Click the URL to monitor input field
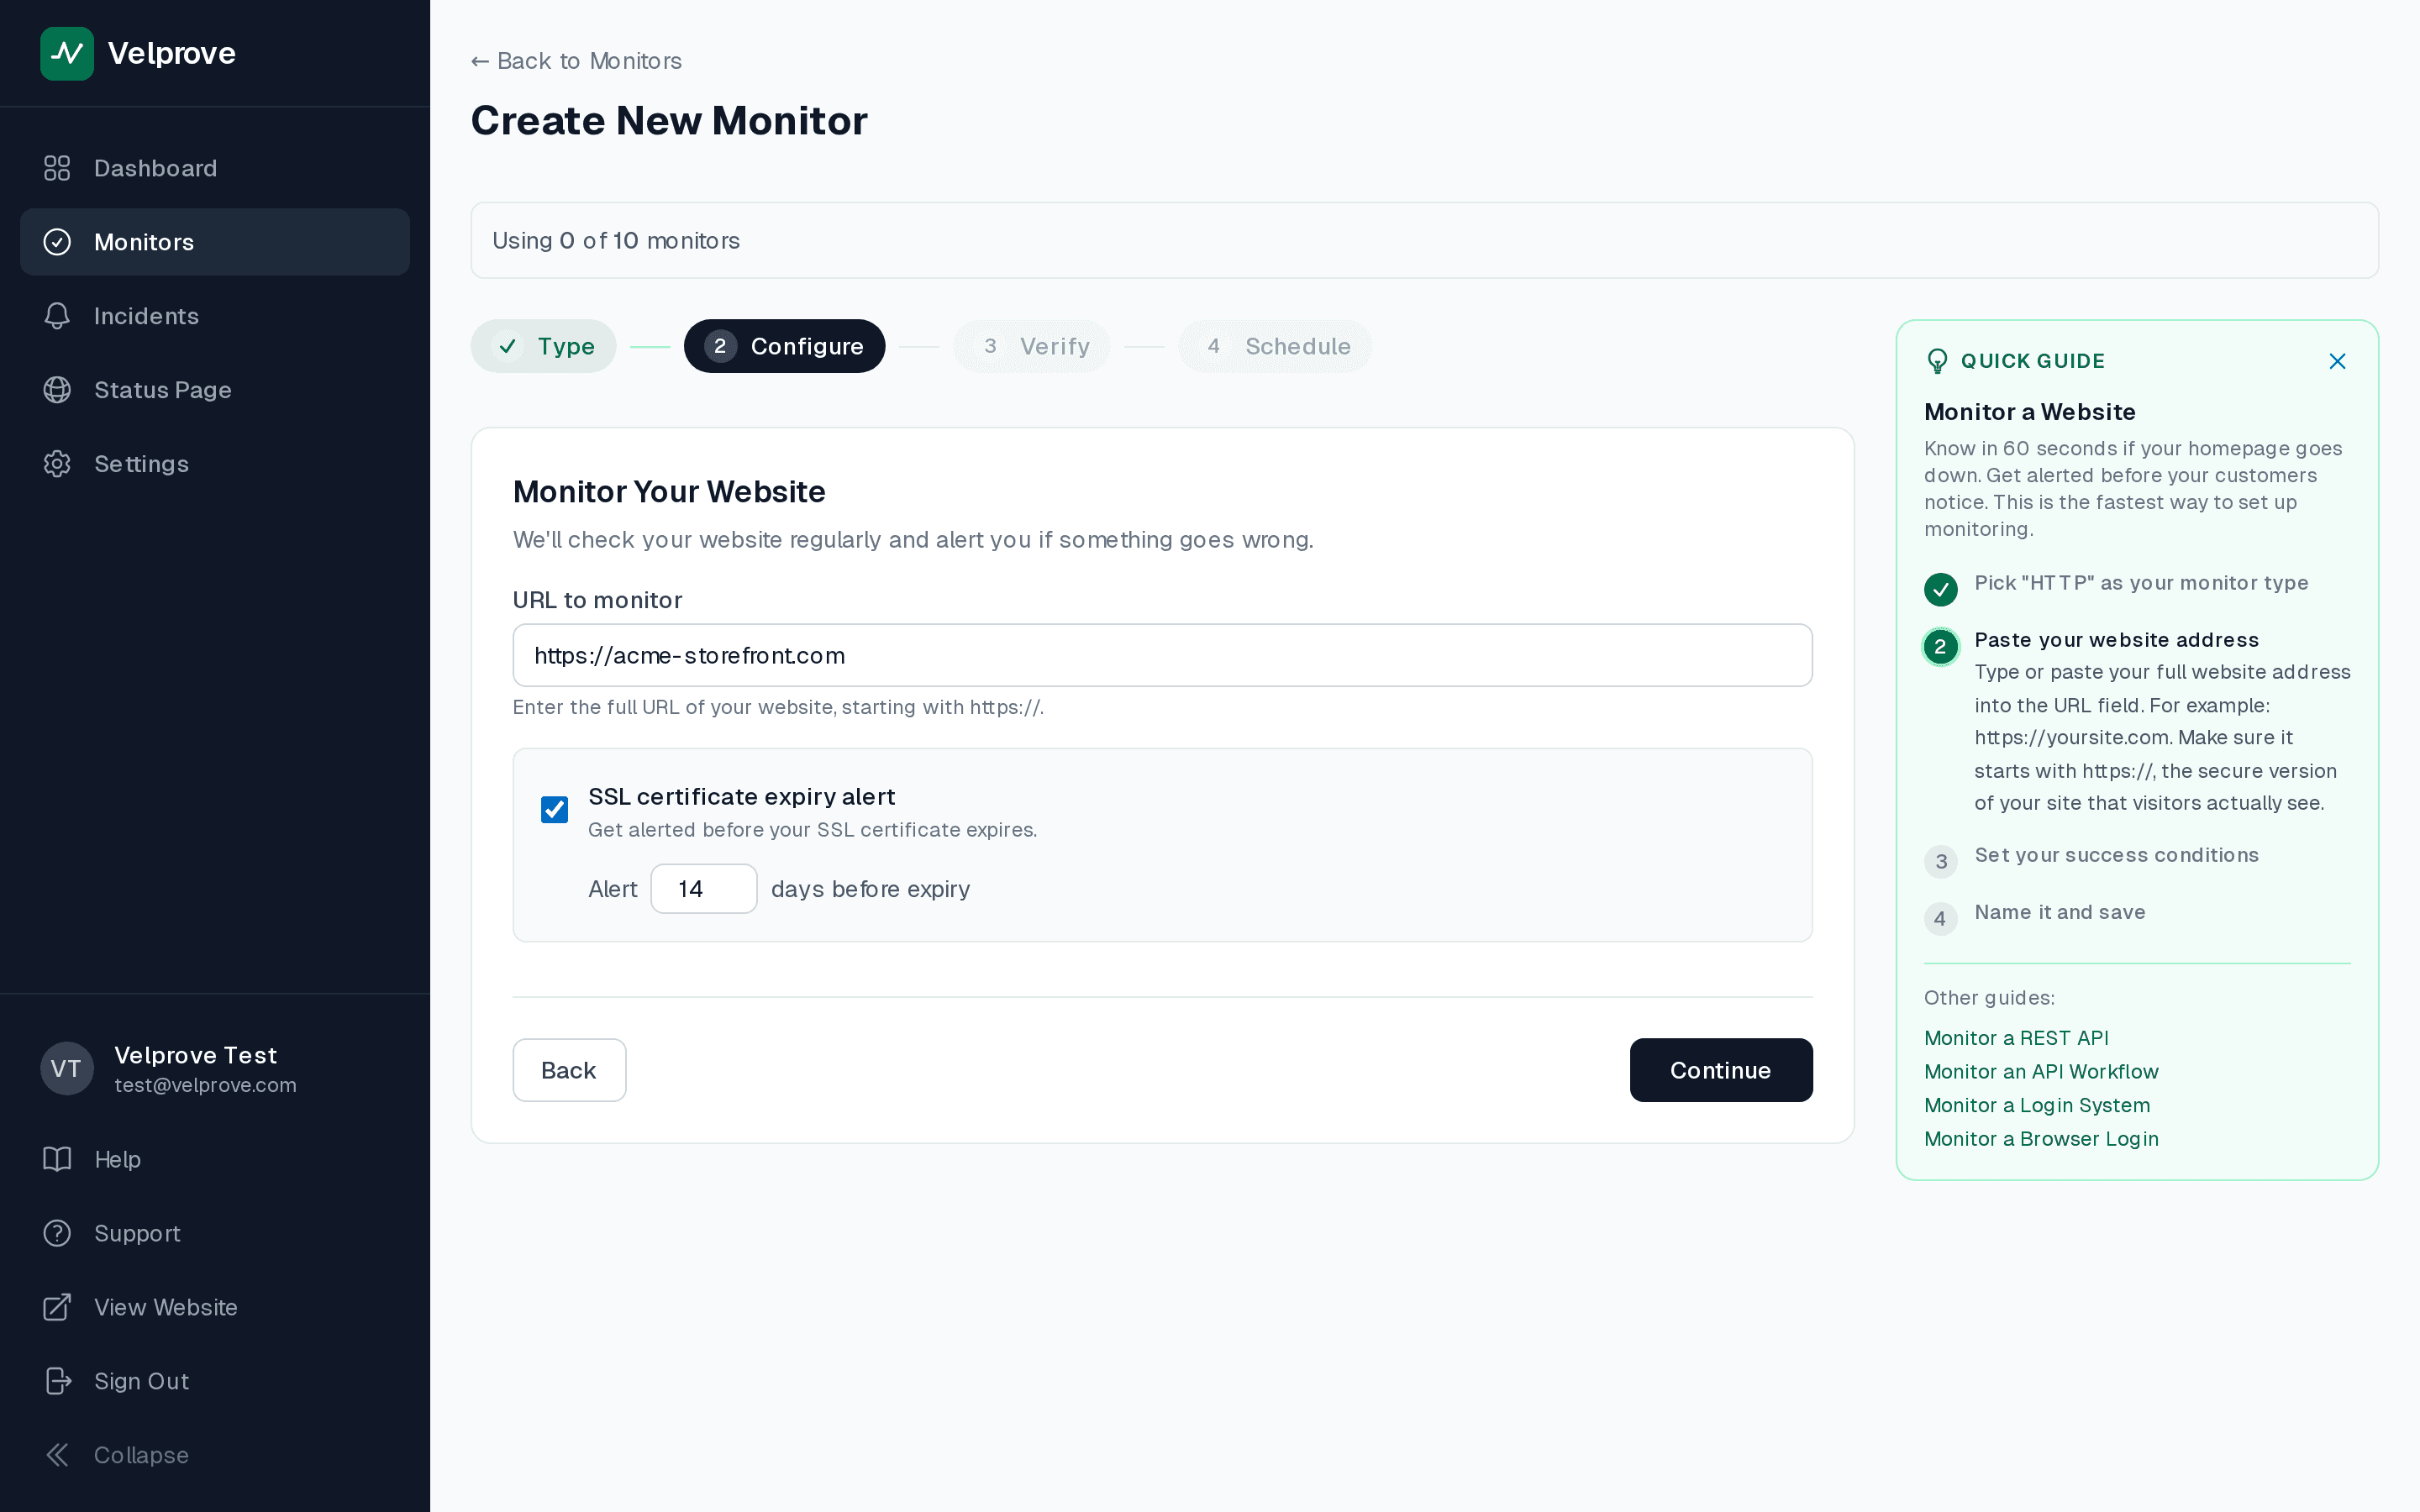Image resolution: width=2420 pixels, height=1512 pixels. click(x=1161, y=655)
